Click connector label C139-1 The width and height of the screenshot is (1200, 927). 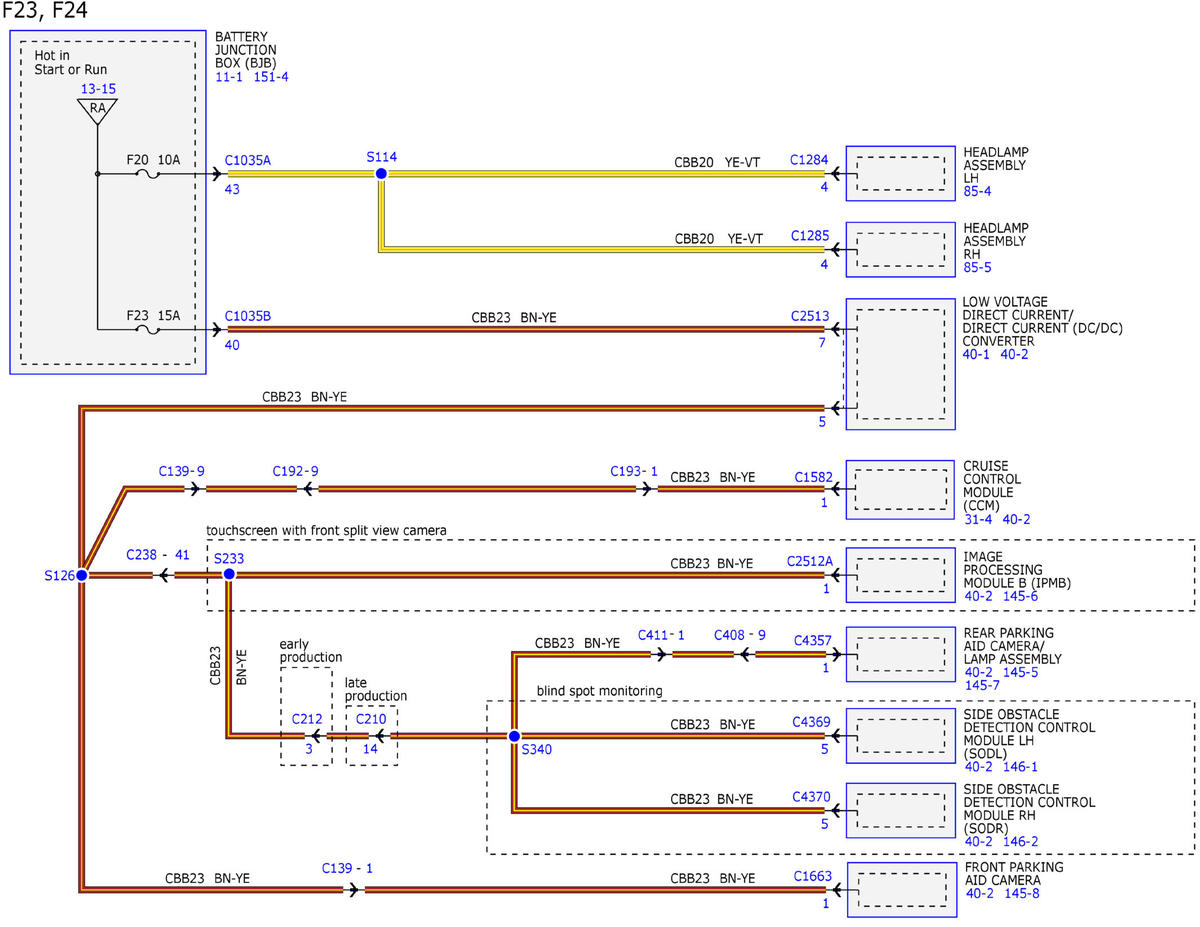pyautogui.click(x=348, y=868)
